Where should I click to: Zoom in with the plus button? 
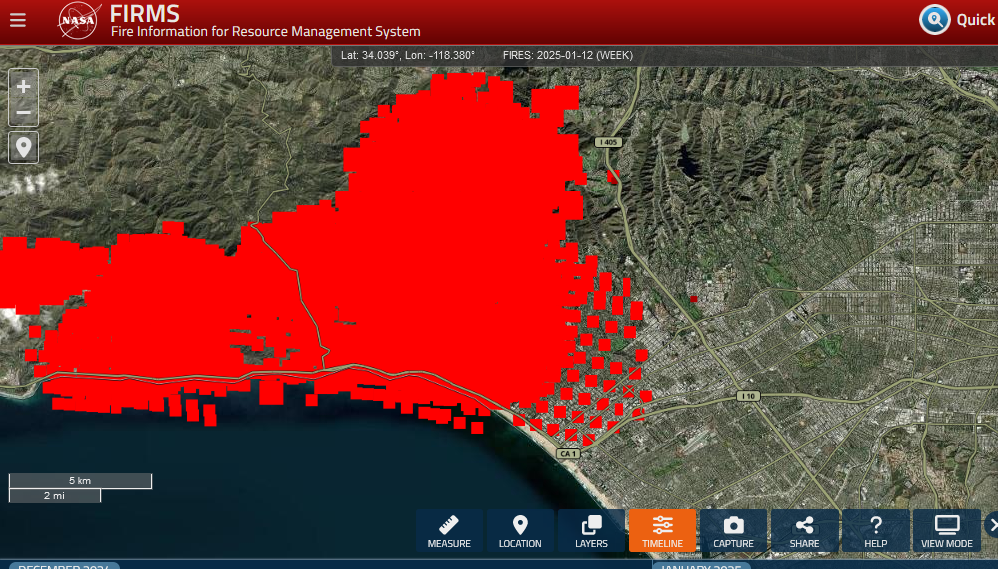click(x=24, y=86)
